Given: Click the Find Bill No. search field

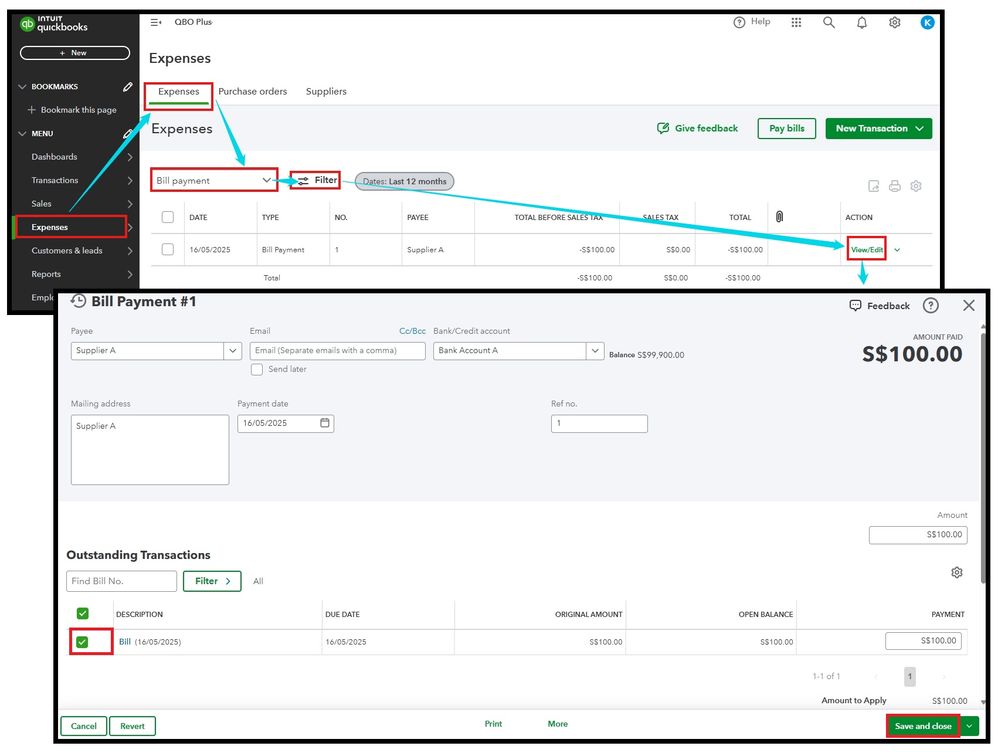Looking at the screenshot, I should (122, 581).
